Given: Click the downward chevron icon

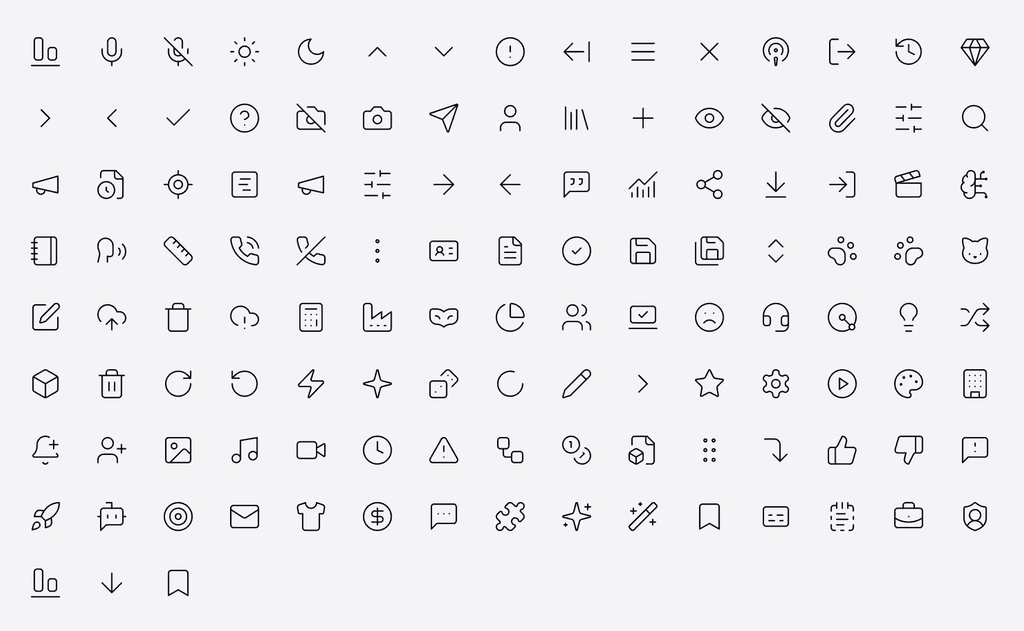Looking at the screenshot, I should pos(443,52).
